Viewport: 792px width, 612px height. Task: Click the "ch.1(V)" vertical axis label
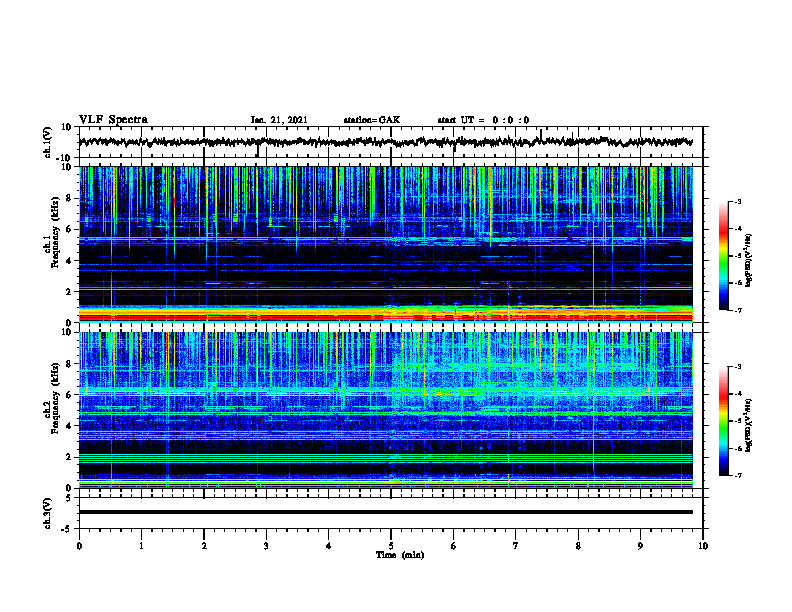point(48,142)
